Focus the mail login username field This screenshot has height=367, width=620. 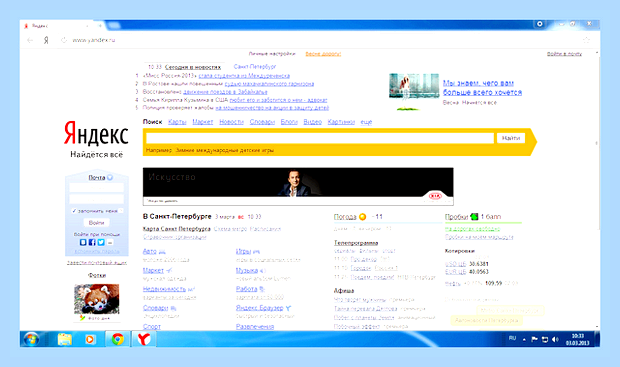click(96, 187)
